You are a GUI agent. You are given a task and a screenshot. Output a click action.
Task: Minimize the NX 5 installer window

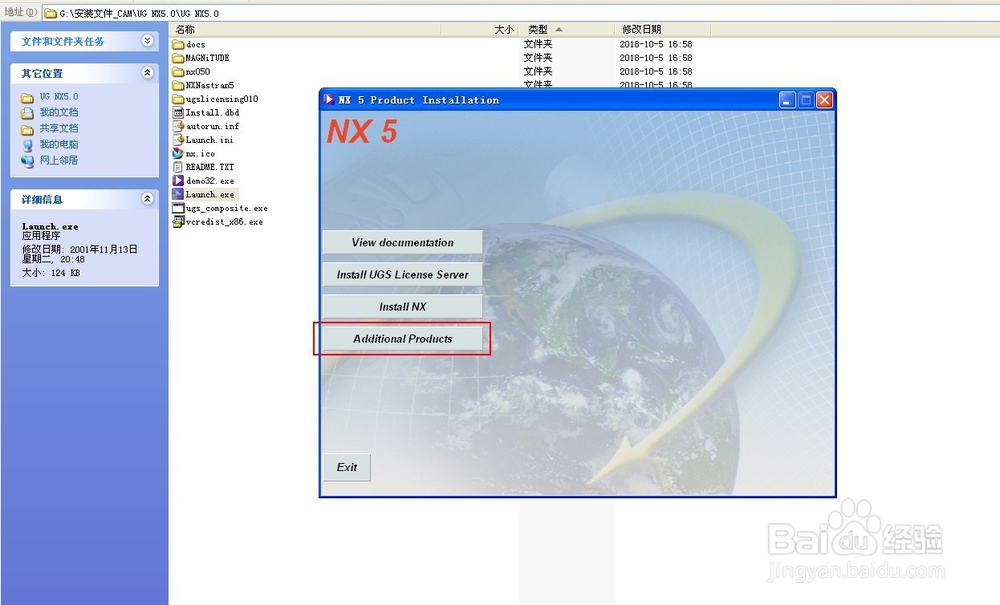[x=788, y=100]
